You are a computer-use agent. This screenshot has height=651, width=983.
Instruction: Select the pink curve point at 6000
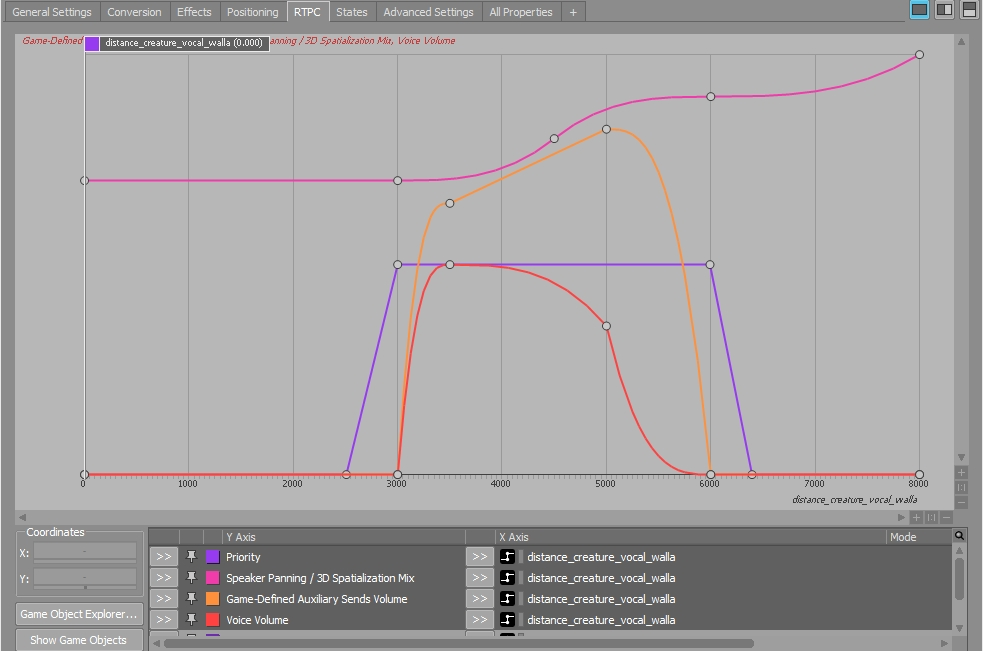tap(710, 97)
